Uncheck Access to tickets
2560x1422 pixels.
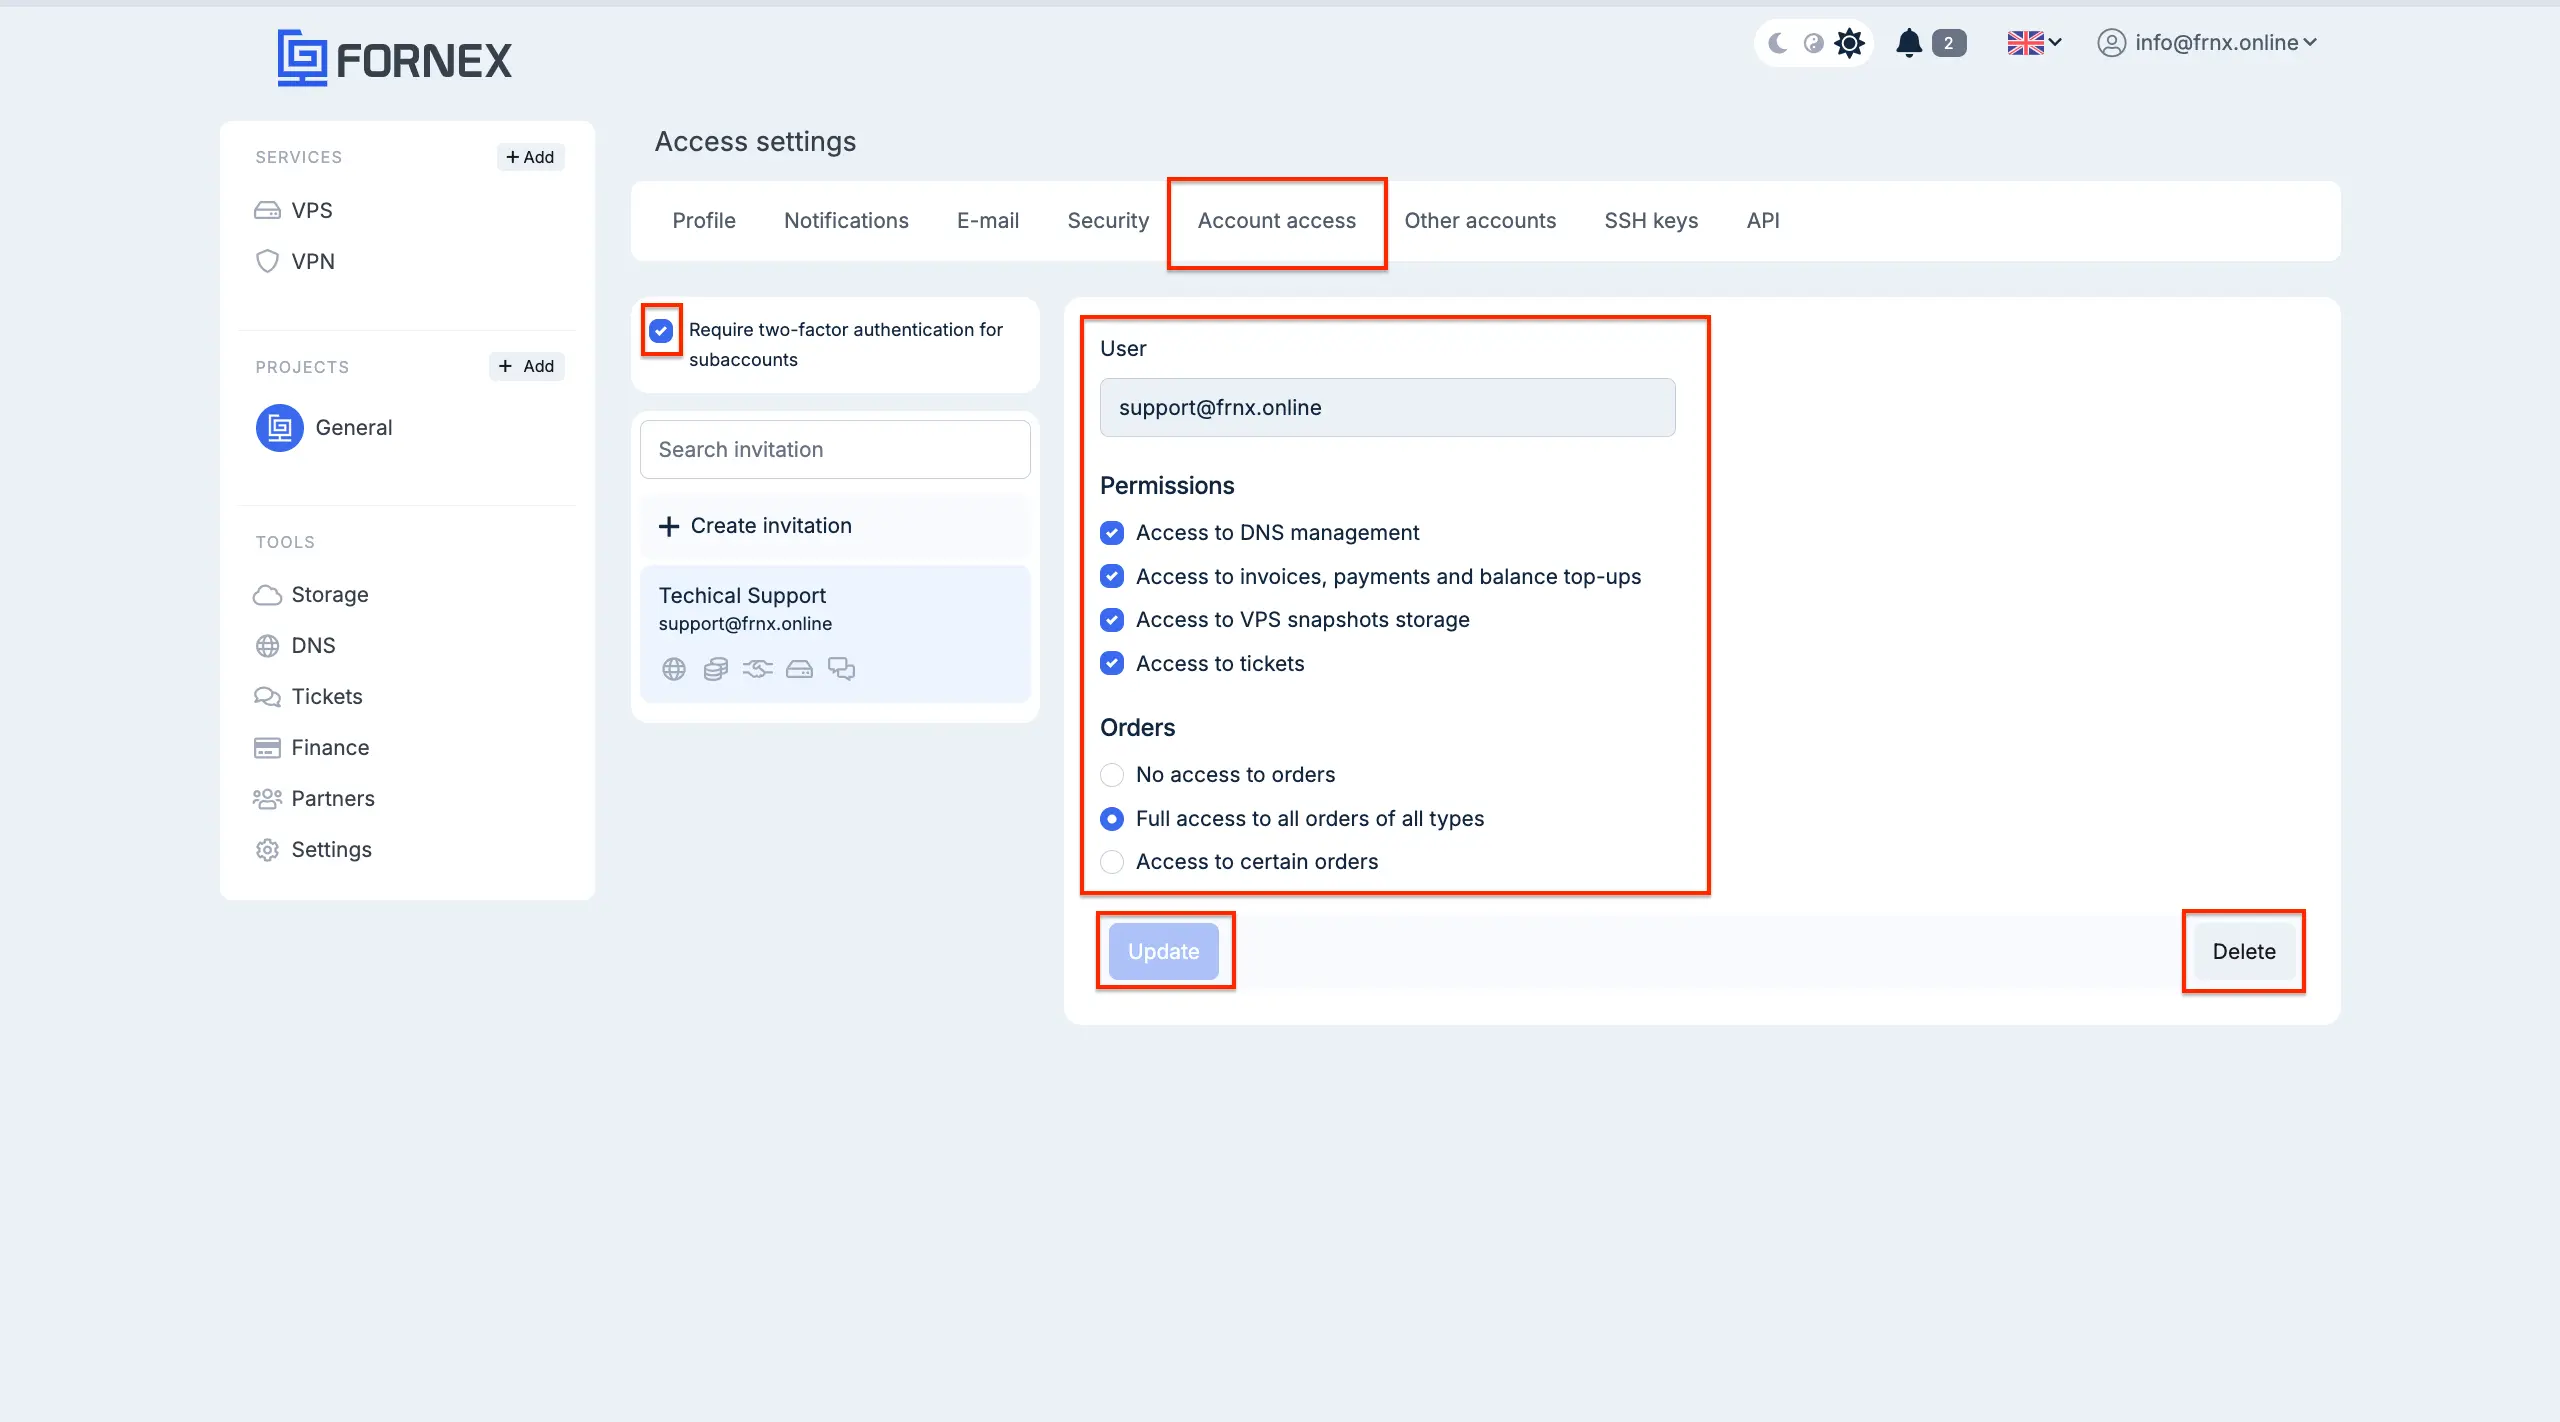[x=1112, y=664]
